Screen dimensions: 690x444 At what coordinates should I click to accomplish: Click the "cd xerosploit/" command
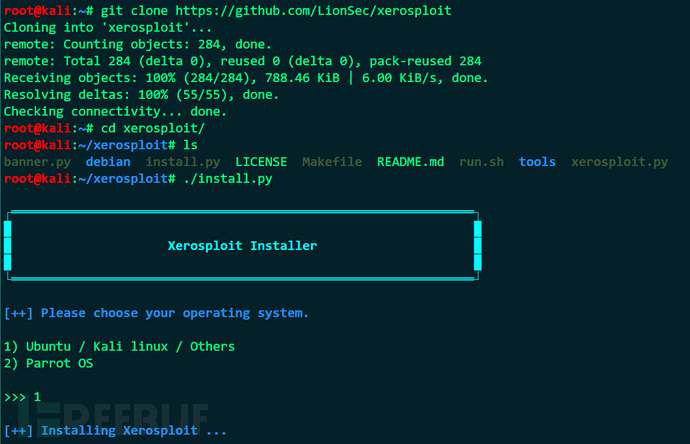(153, 128)
